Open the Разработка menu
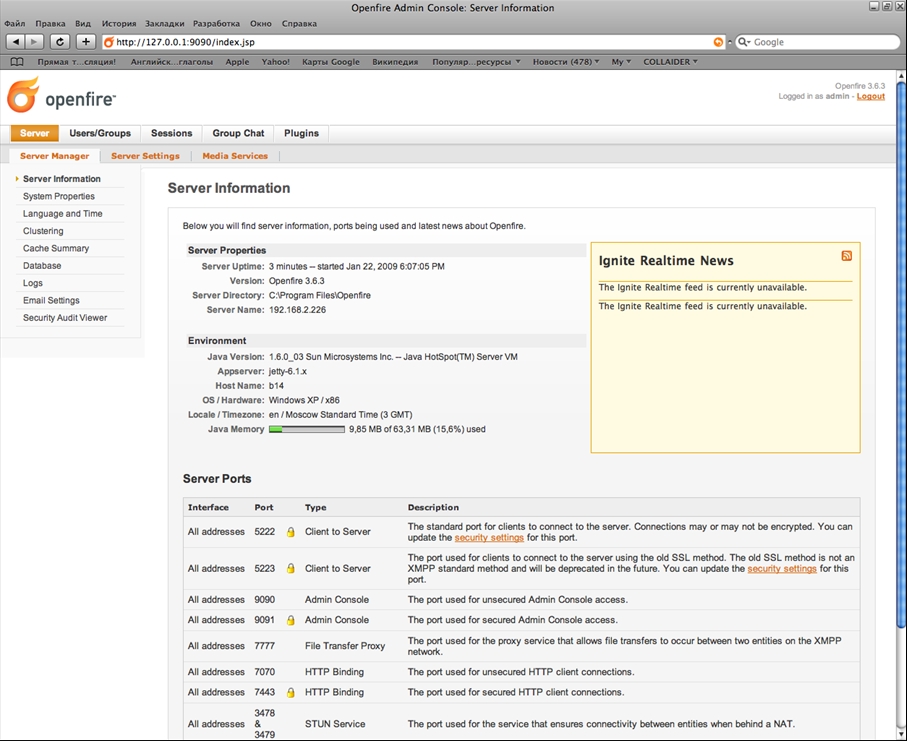 216,24
